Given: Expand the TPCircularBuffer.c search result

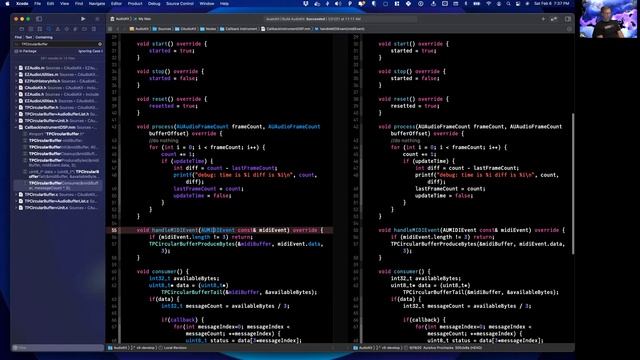Looking at the screenshot, I should [16, 194].
